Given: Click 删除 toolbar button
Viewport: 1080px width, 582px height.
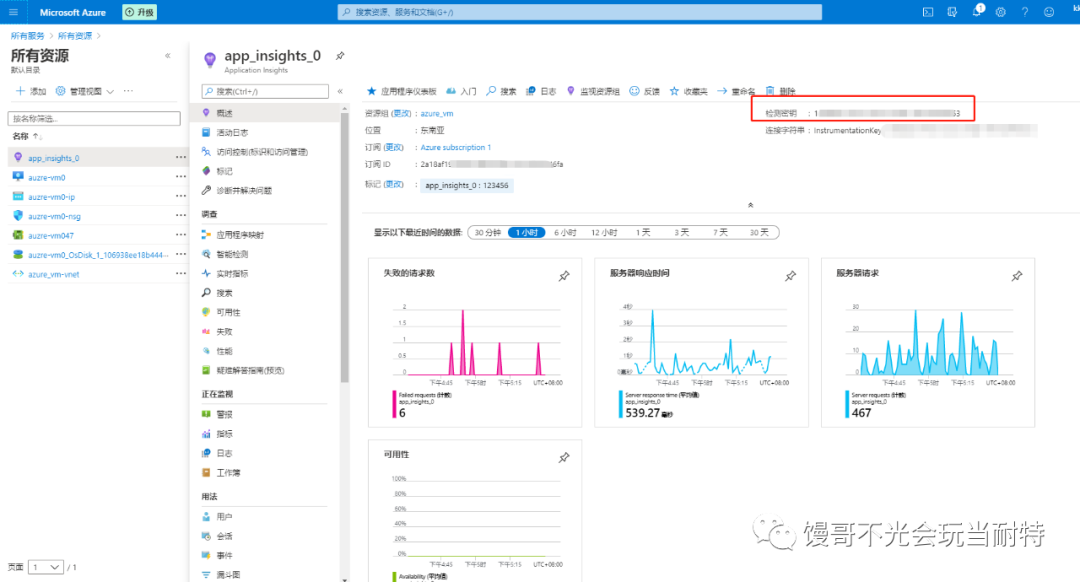Looking at the screenshot, I should pyautogui.click(x=780, y=91).
